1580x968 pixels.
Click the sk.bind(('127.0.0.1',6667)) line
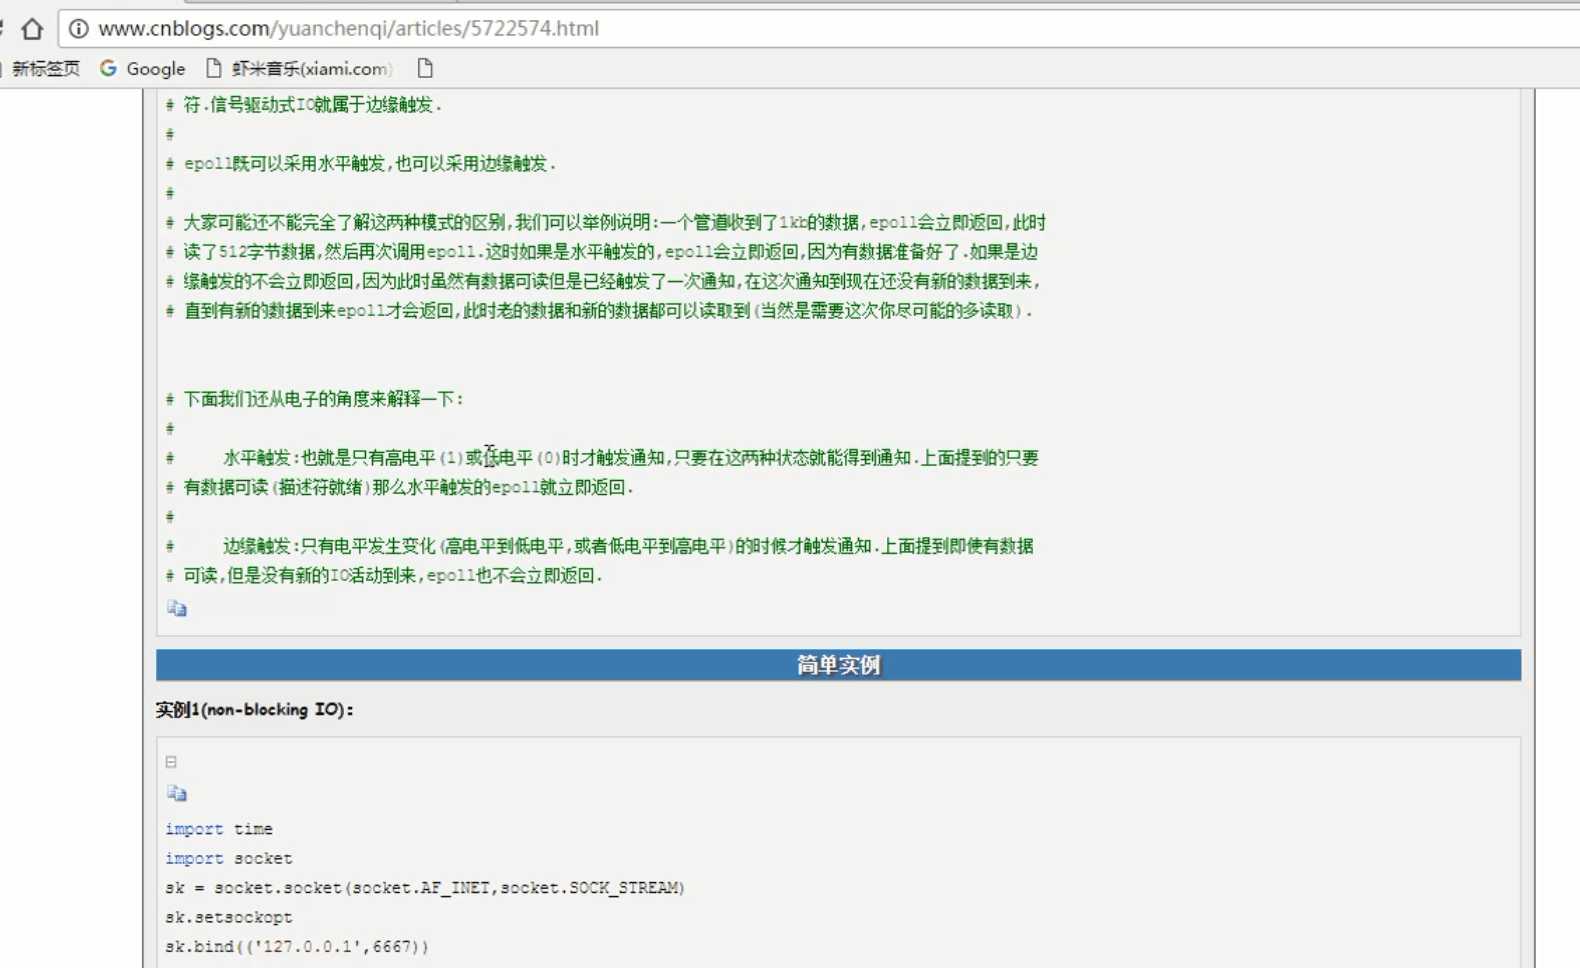pos(297,946)
